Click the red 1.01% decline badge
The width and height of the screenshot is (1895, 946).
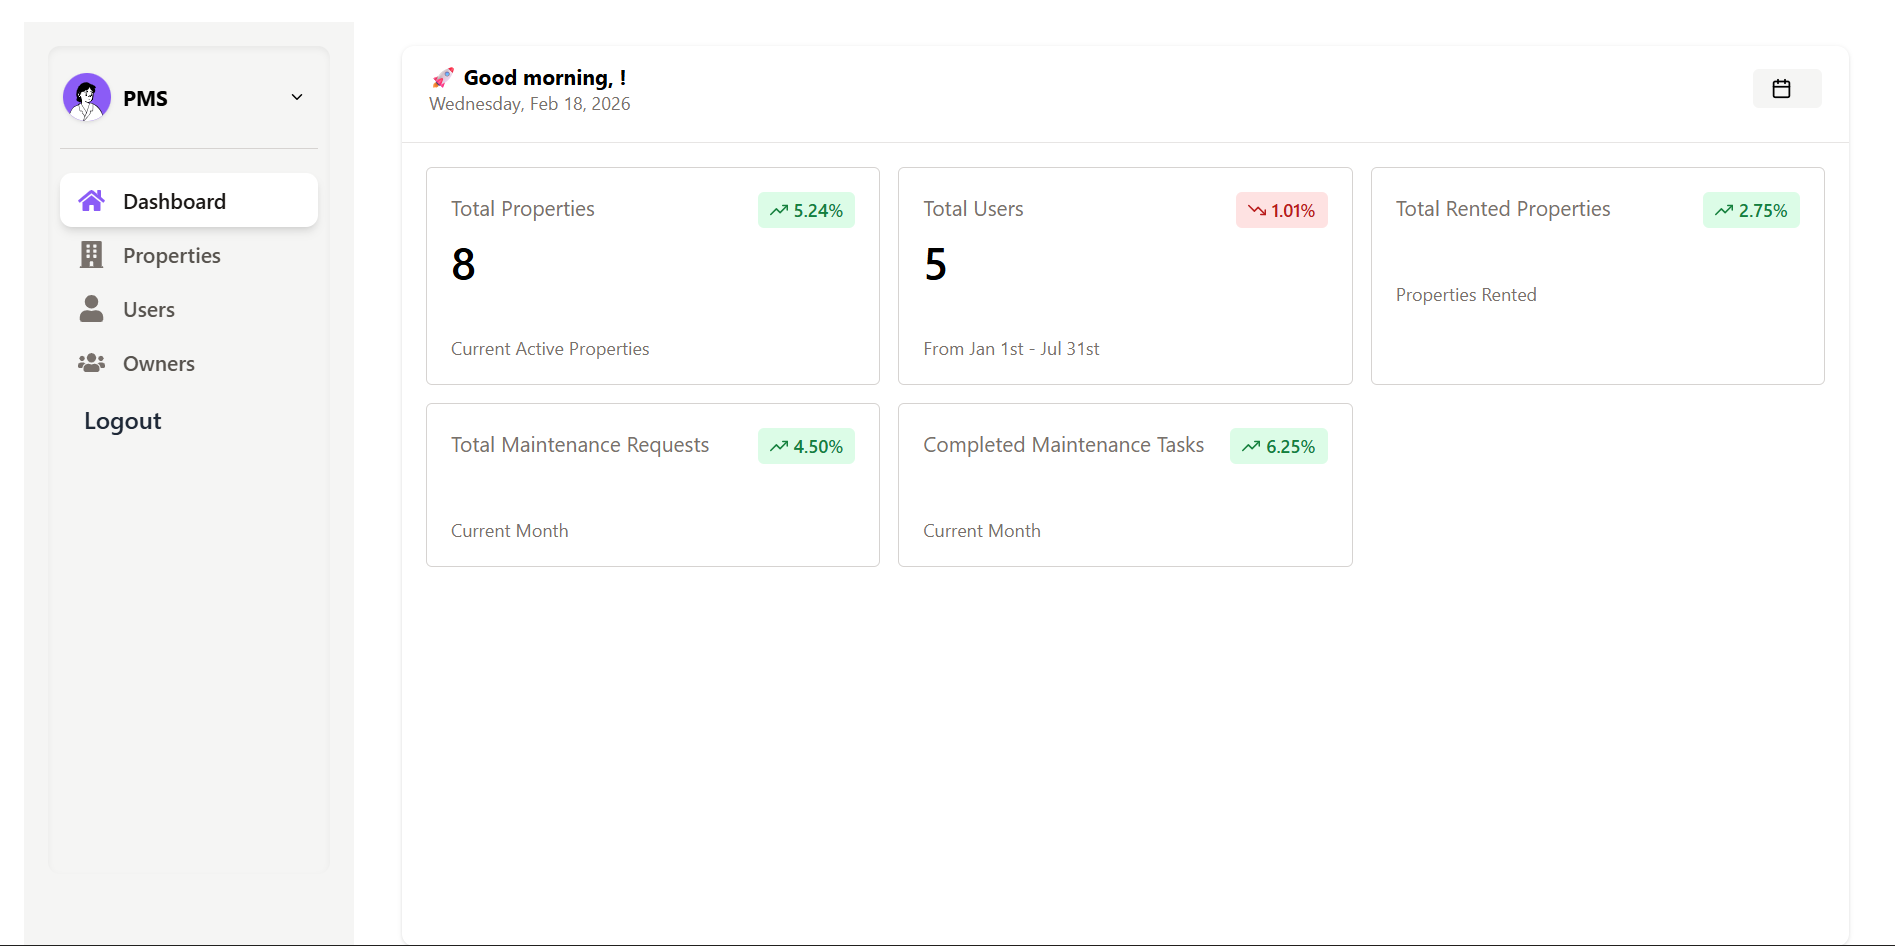pos(1281,210)
